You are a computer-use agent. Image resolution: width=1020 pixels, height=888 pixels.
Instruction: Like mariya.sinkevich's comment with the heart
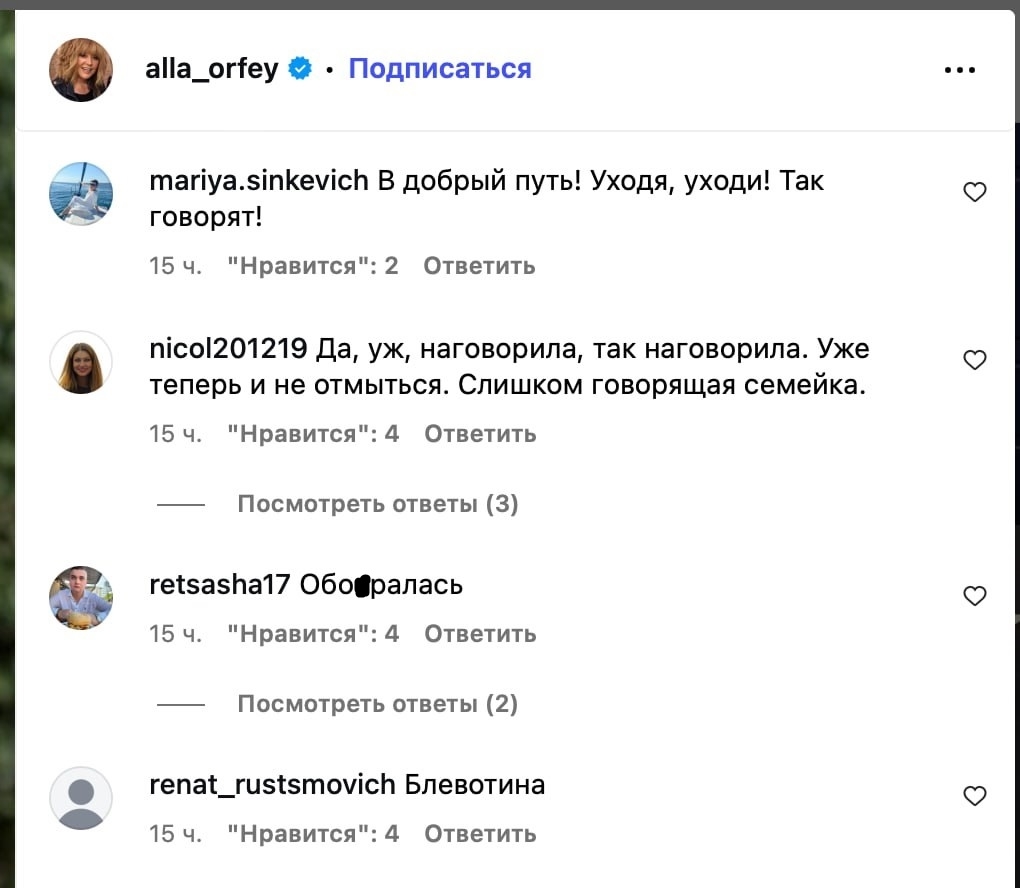click(x=974, y=192)
